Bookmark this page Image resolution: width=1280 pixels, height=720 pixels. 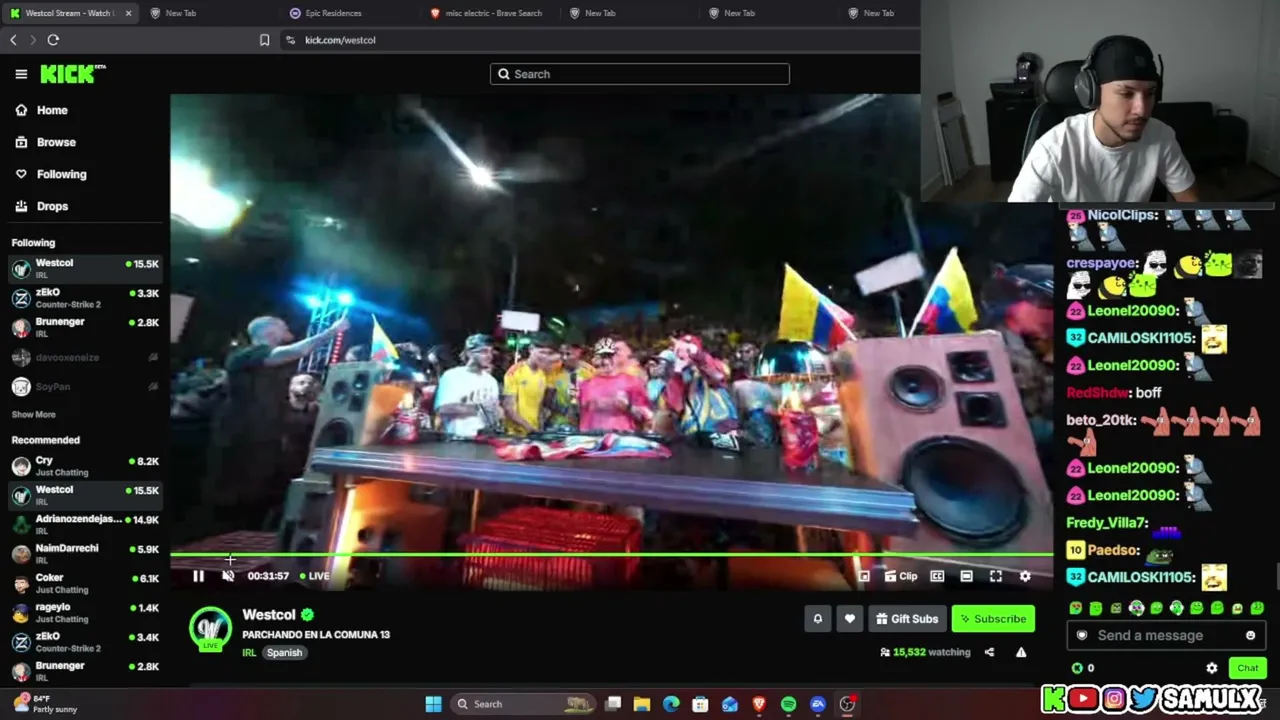pos(264,40)
